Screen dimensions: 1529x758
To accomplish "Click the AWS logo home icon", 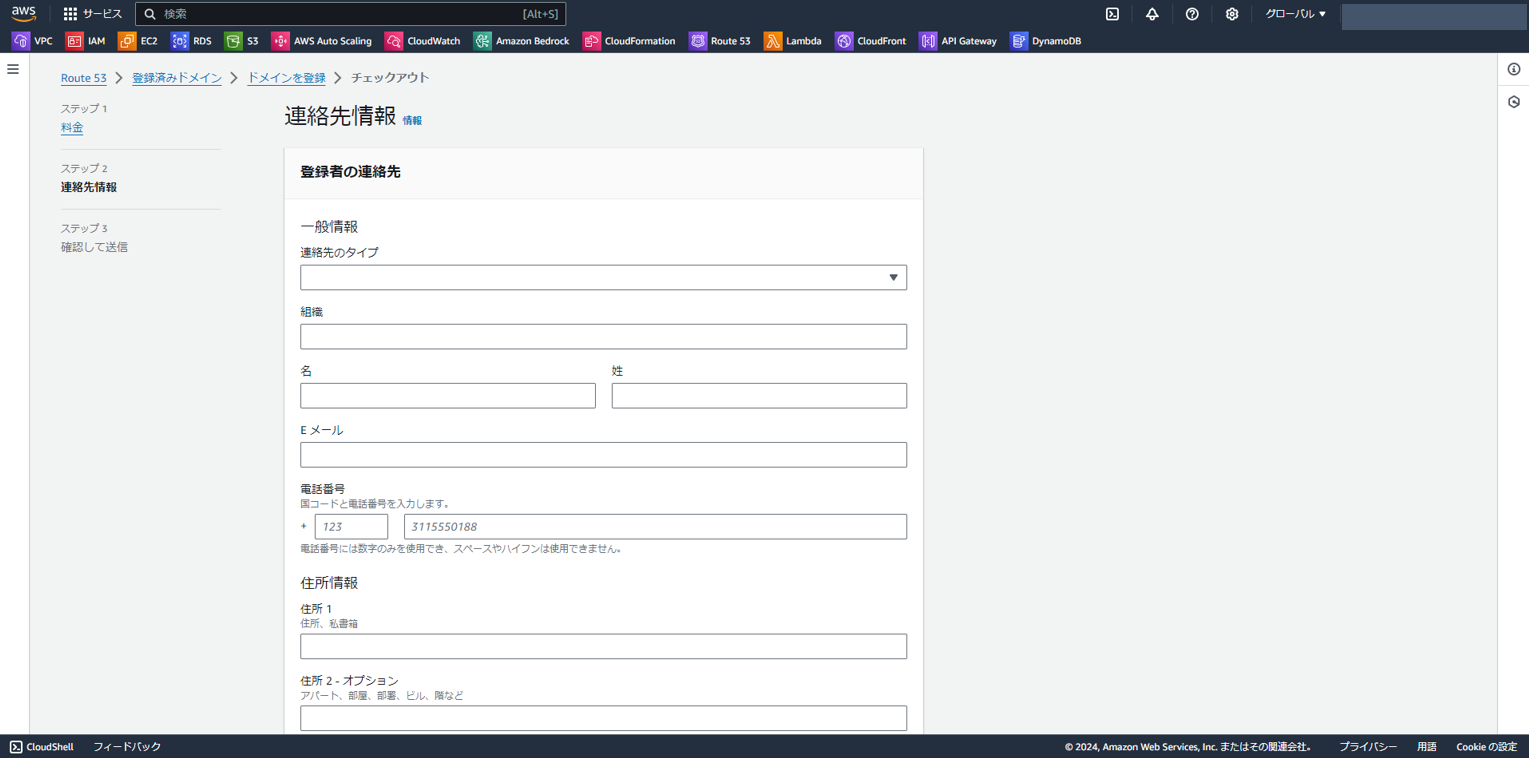I will pos(24,14).
